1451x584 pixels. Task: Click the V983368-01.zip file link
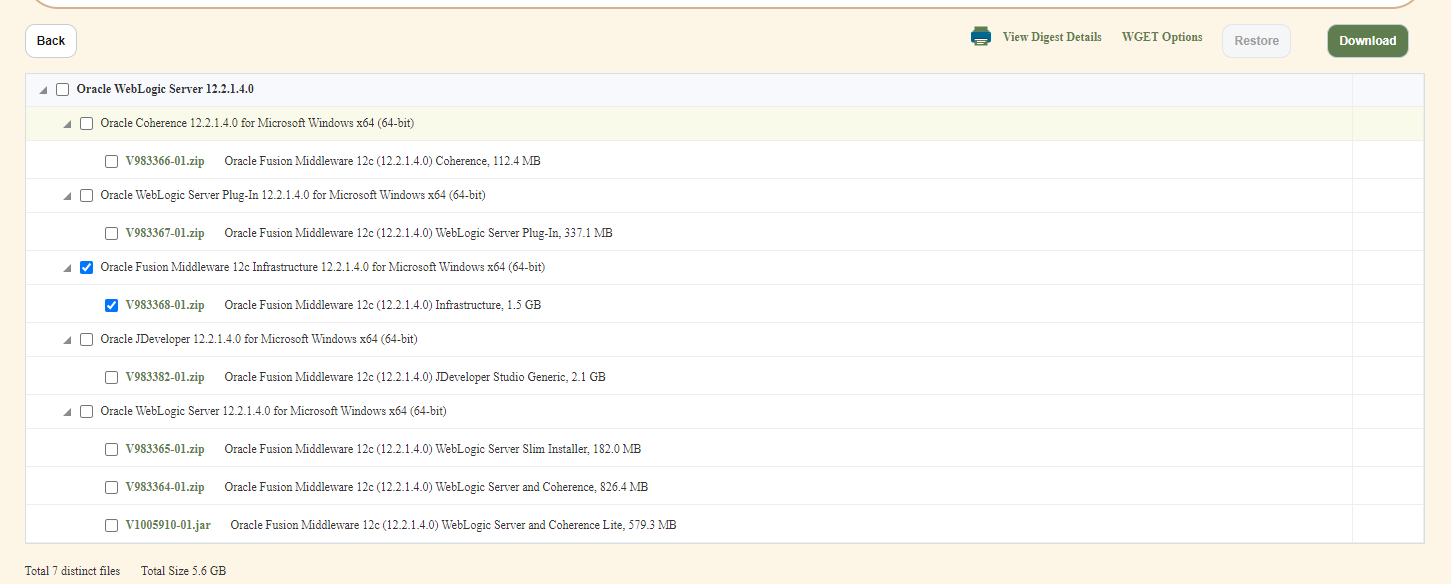(x=165, y=305)
